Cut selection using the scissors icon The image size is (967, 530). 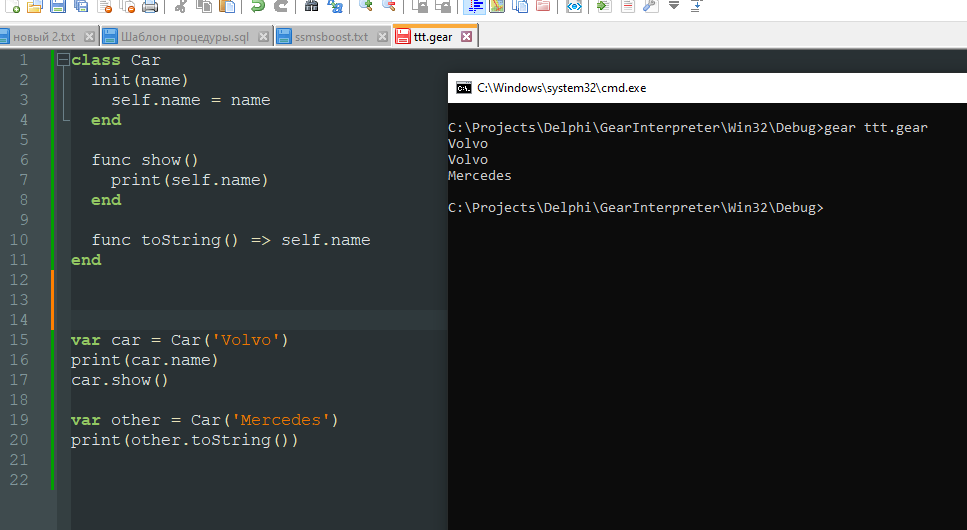point(180,6)
